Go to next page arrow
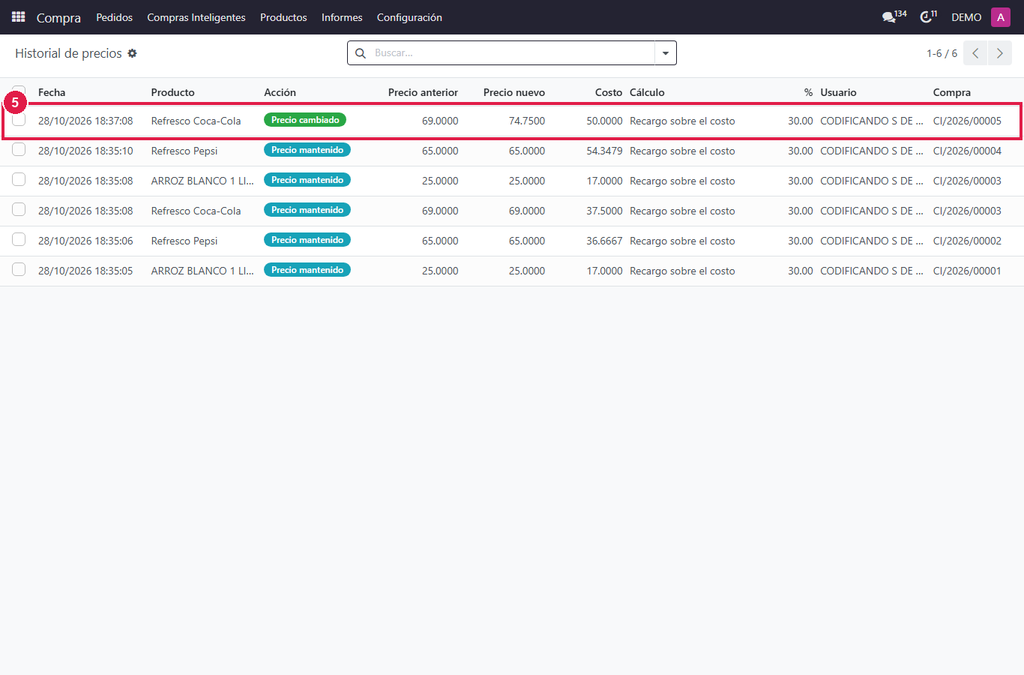Viewport: 1024px width, 675px height. [x=1000, y=54]
